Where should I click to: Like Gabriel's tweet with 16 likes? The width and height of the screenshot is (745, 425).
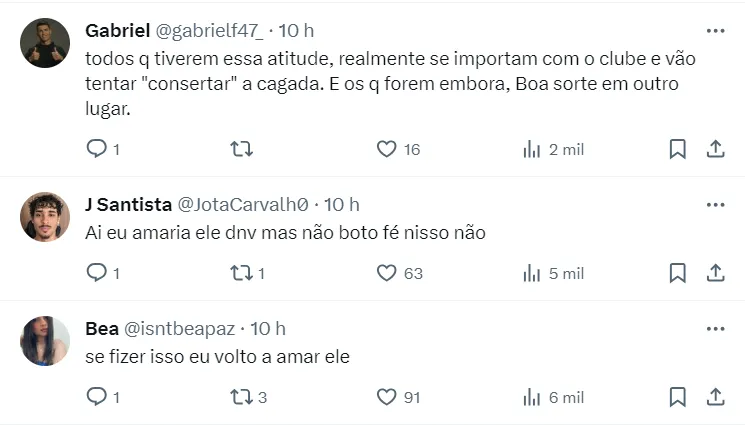[387, 149]
